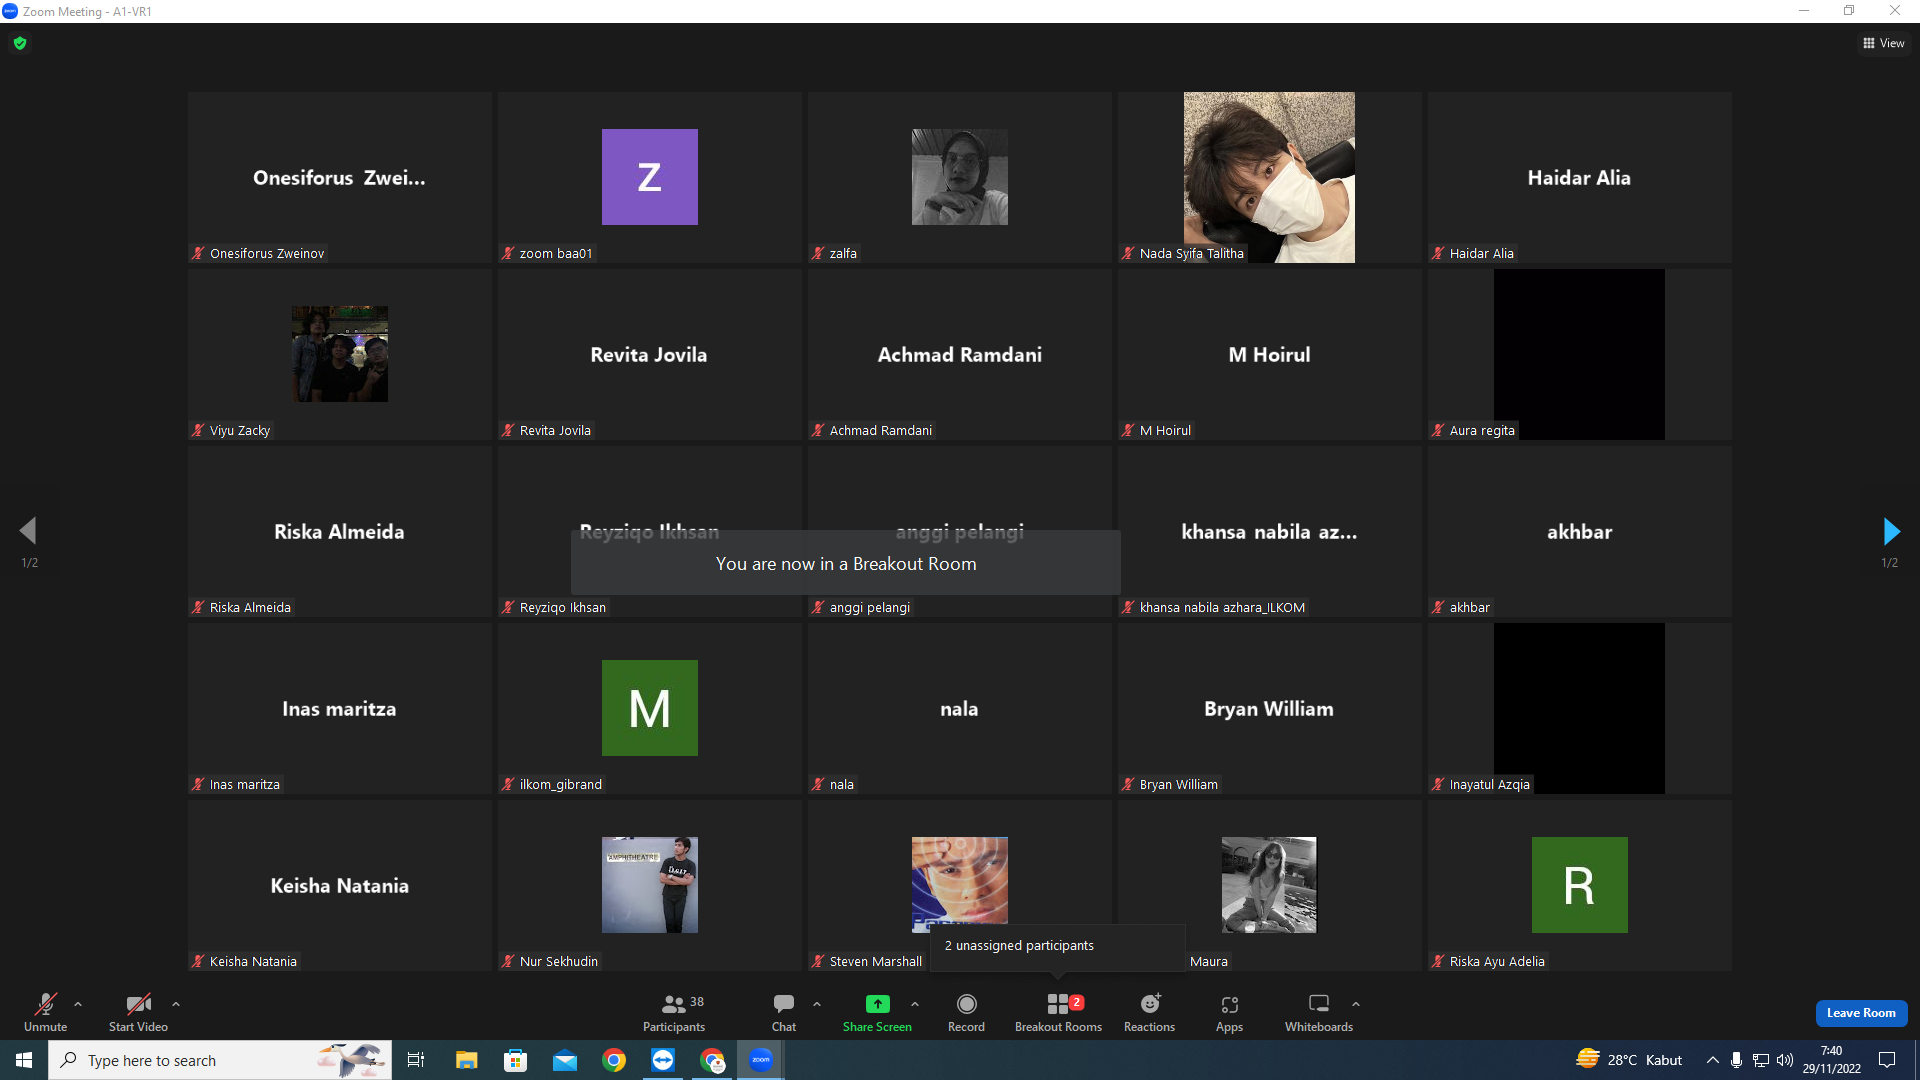Screen dimensions: 1920x1080
Task: Select the akhbar participant tile
Action: pos(1580,532)
